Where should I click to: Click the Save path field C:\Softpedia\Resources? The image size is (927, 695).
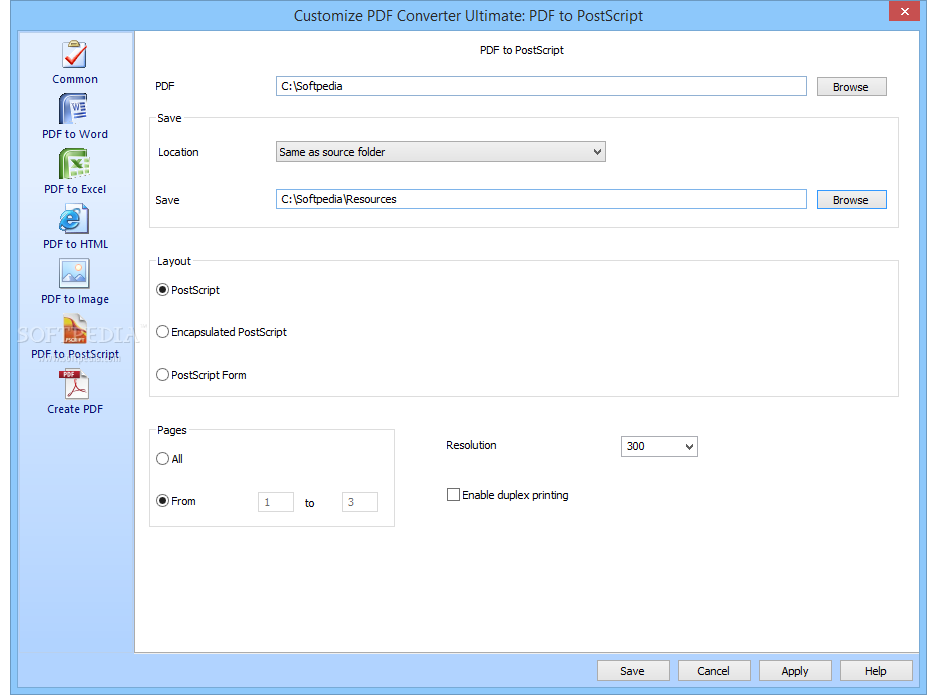pyautogui.click(x=541, y=199)
